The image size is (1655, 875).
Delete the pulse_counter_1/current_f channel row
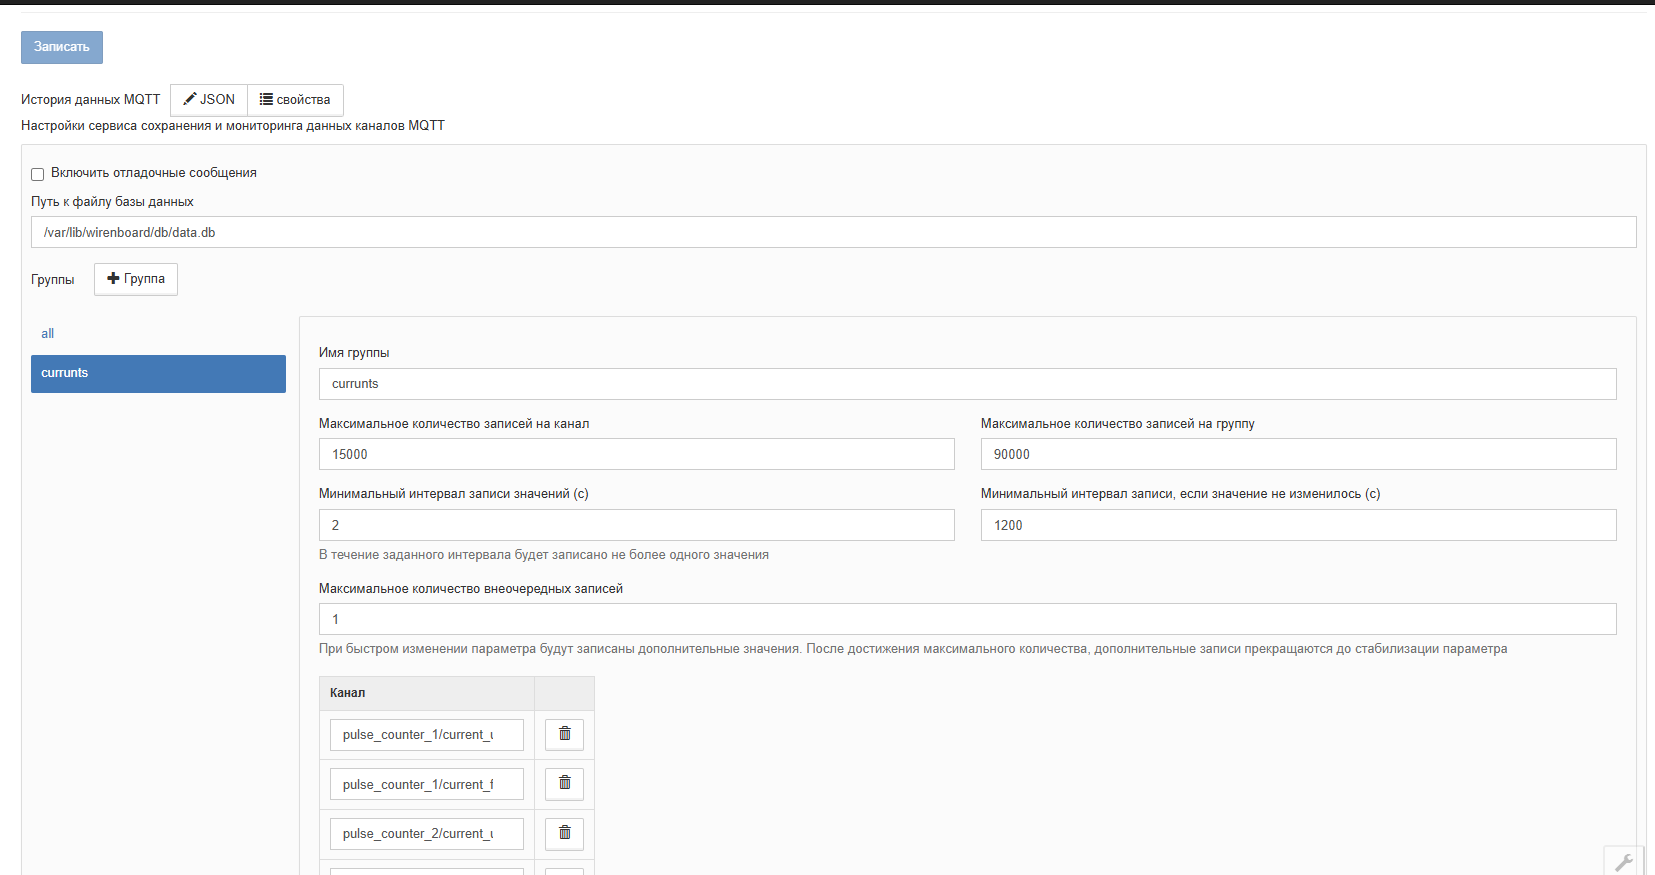pos(564,783)
